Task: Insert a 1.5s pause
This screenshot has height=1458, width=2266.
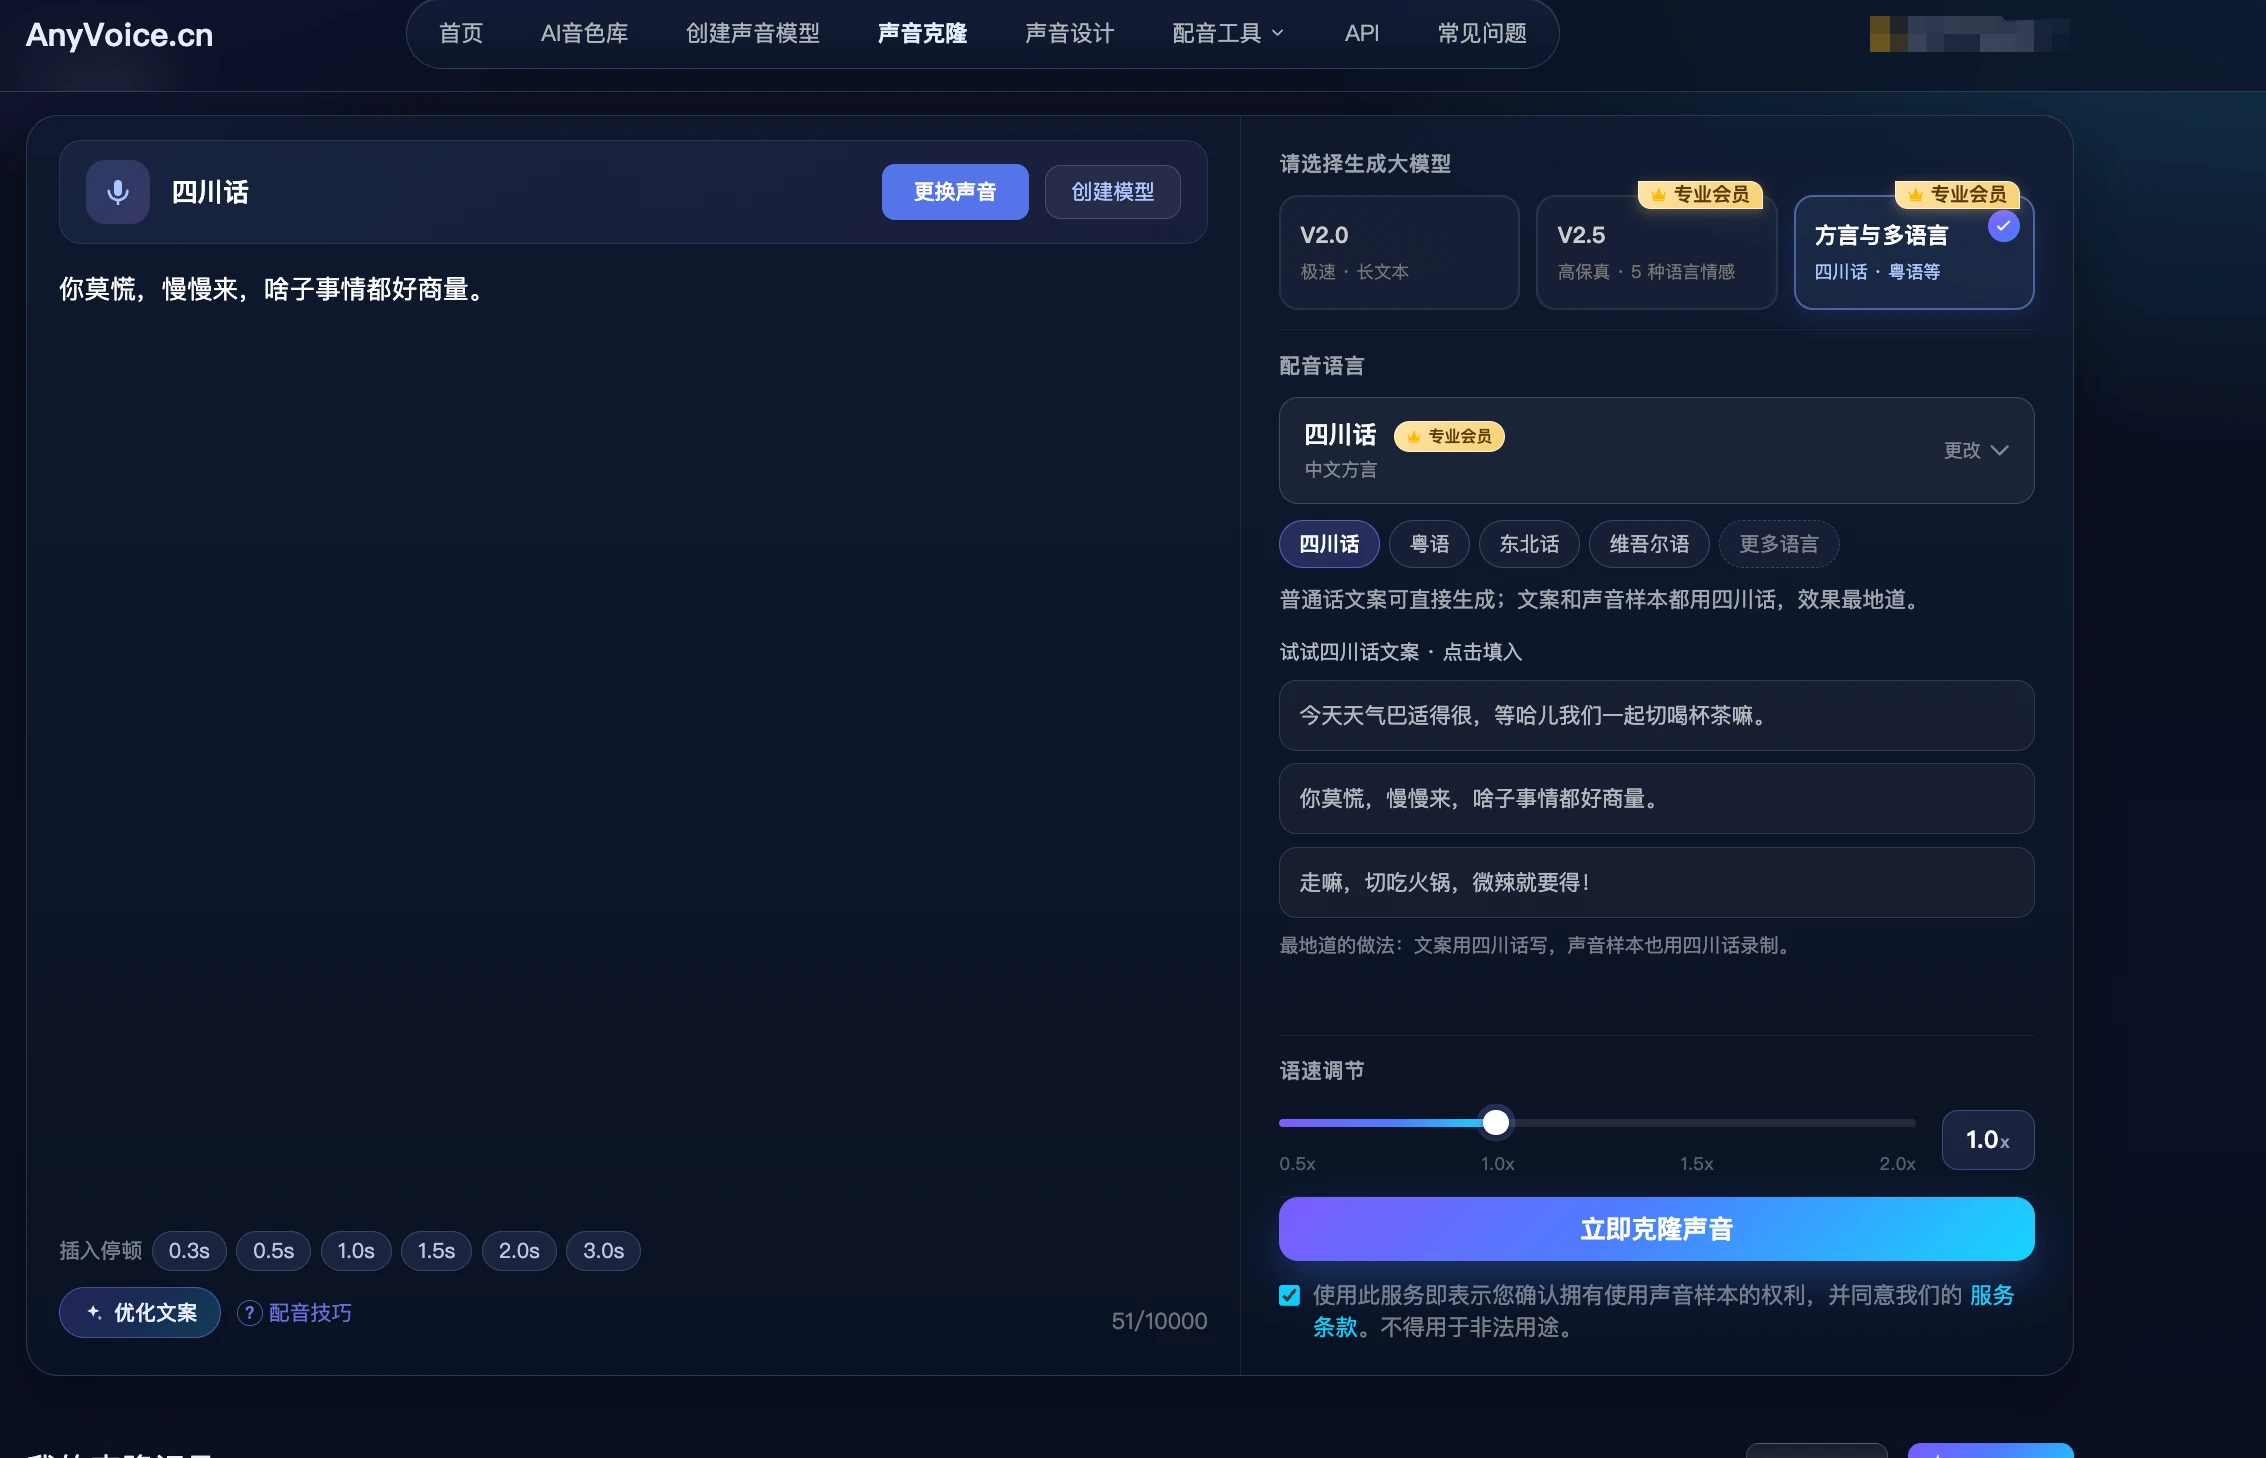Action: point(436,1251)
